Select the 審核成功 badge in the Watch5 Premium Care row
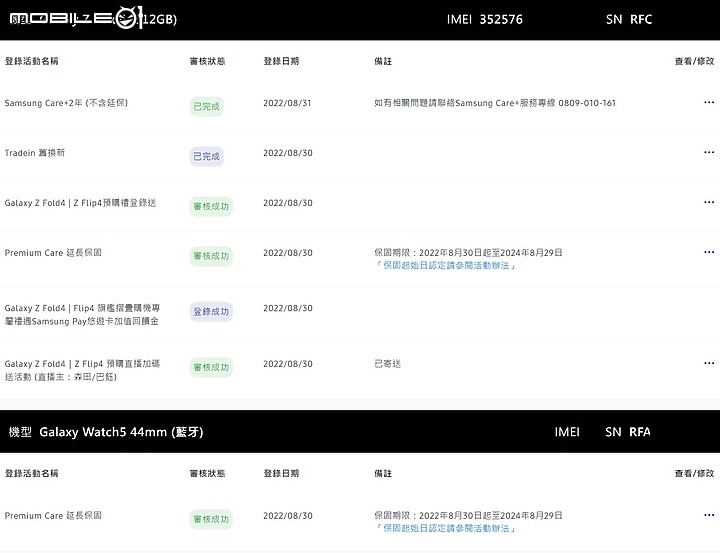This screenshot has height=553, width=720. (x=211, y=519)
